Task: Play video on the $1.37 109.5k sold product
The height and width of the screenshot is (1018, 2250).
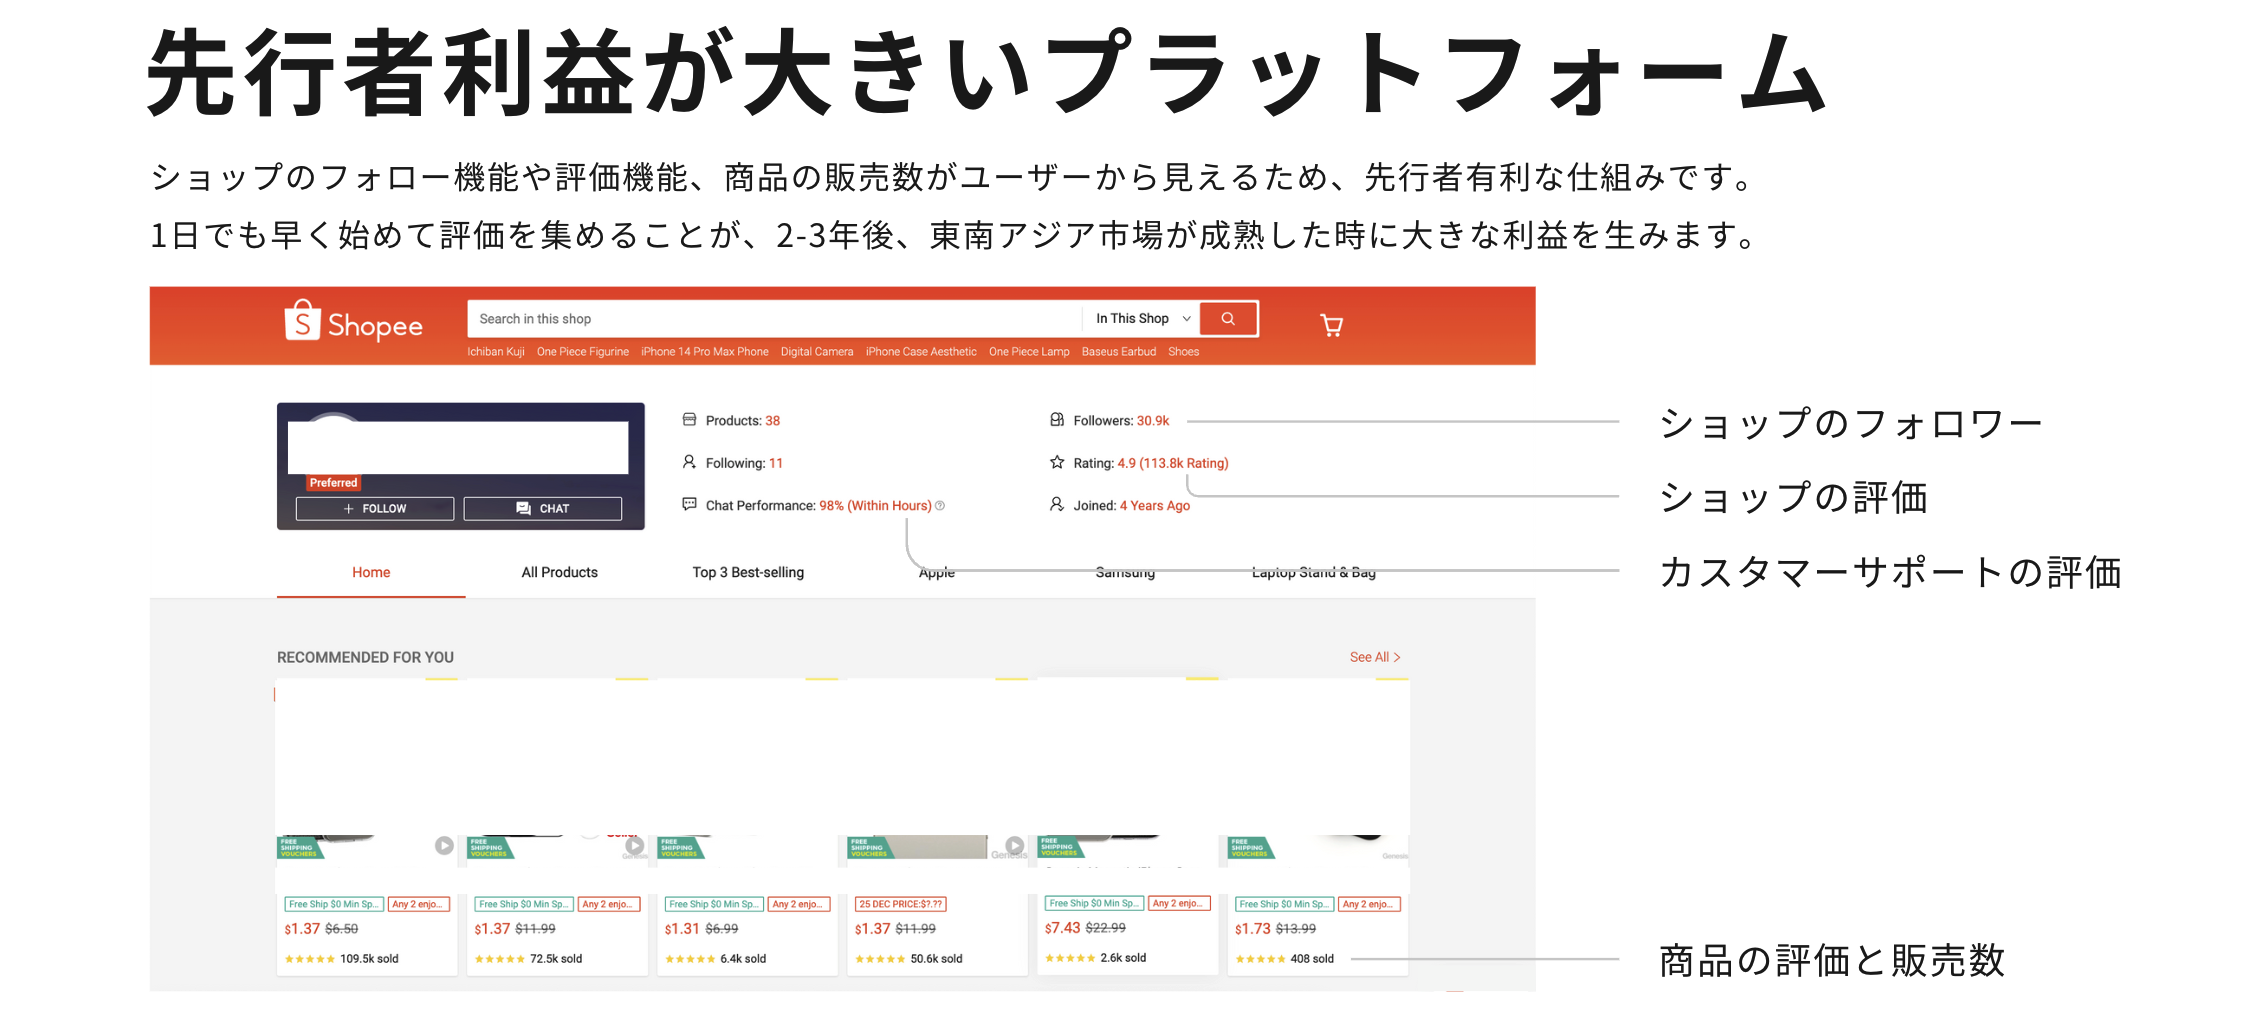Action: 444,846
